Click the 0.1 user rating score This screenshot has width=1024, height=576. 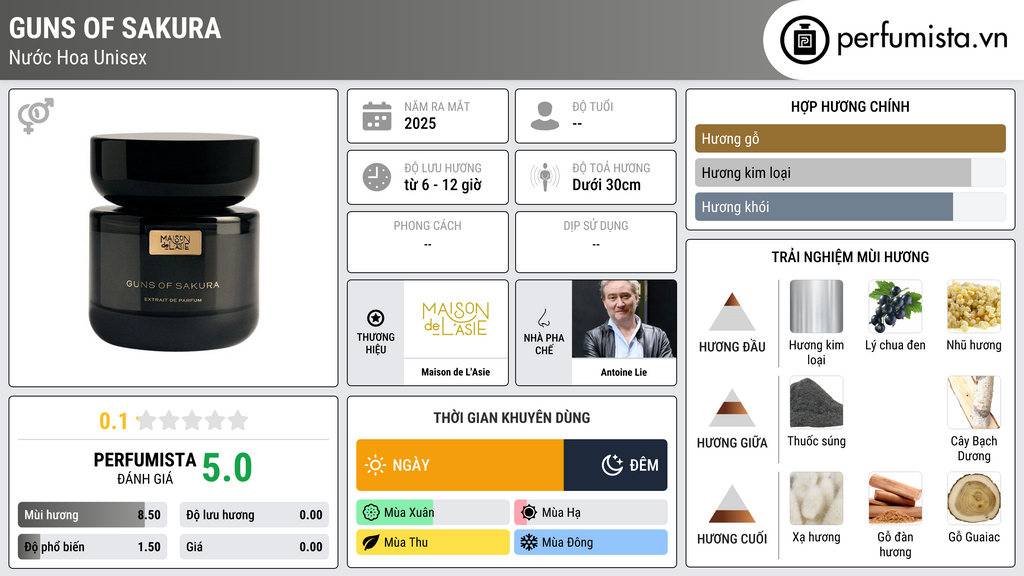[114, 421]
